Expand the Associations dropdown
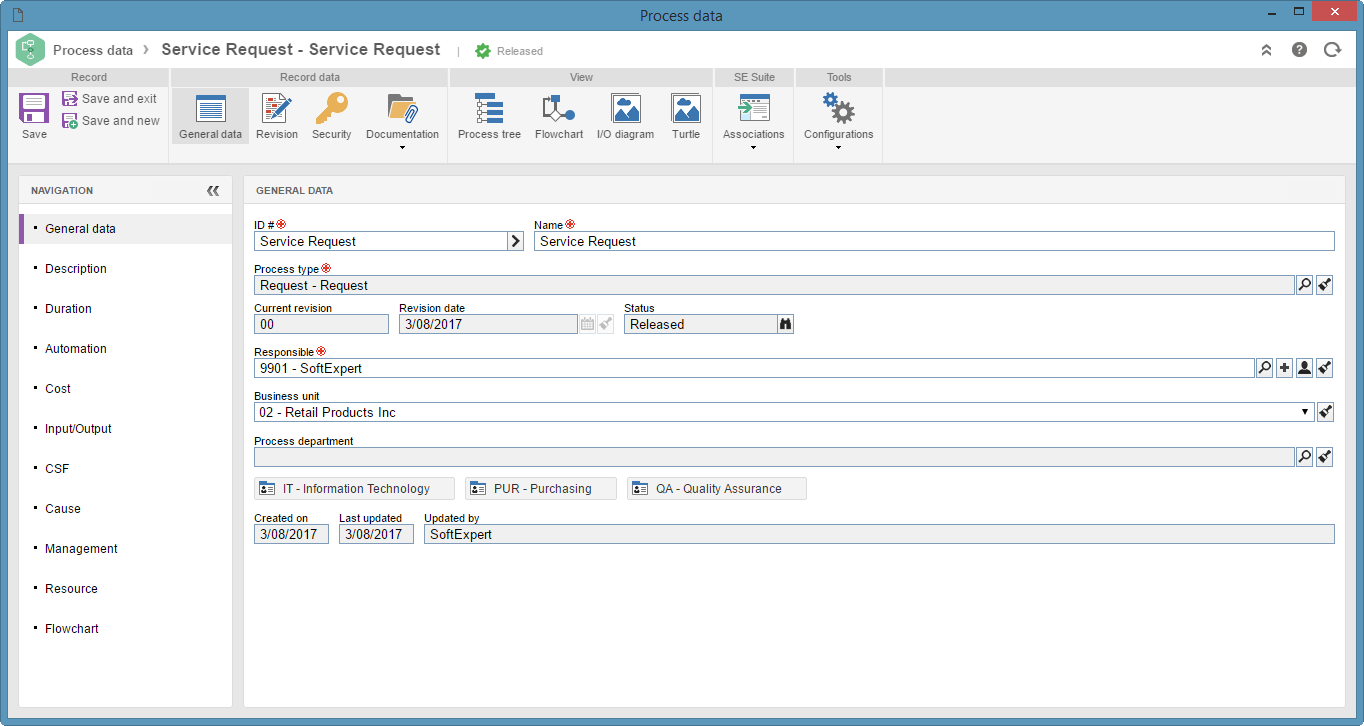 [753, 147]
